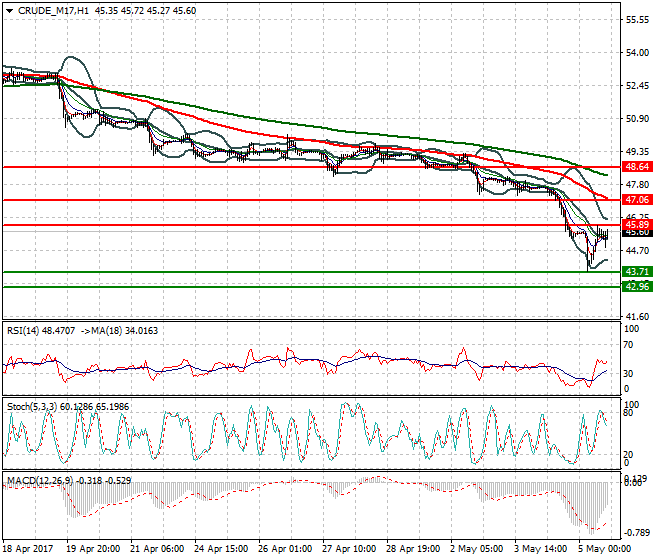
Task: Click the 18 Apr 2017 date label
Action: (x=28, y=549)
